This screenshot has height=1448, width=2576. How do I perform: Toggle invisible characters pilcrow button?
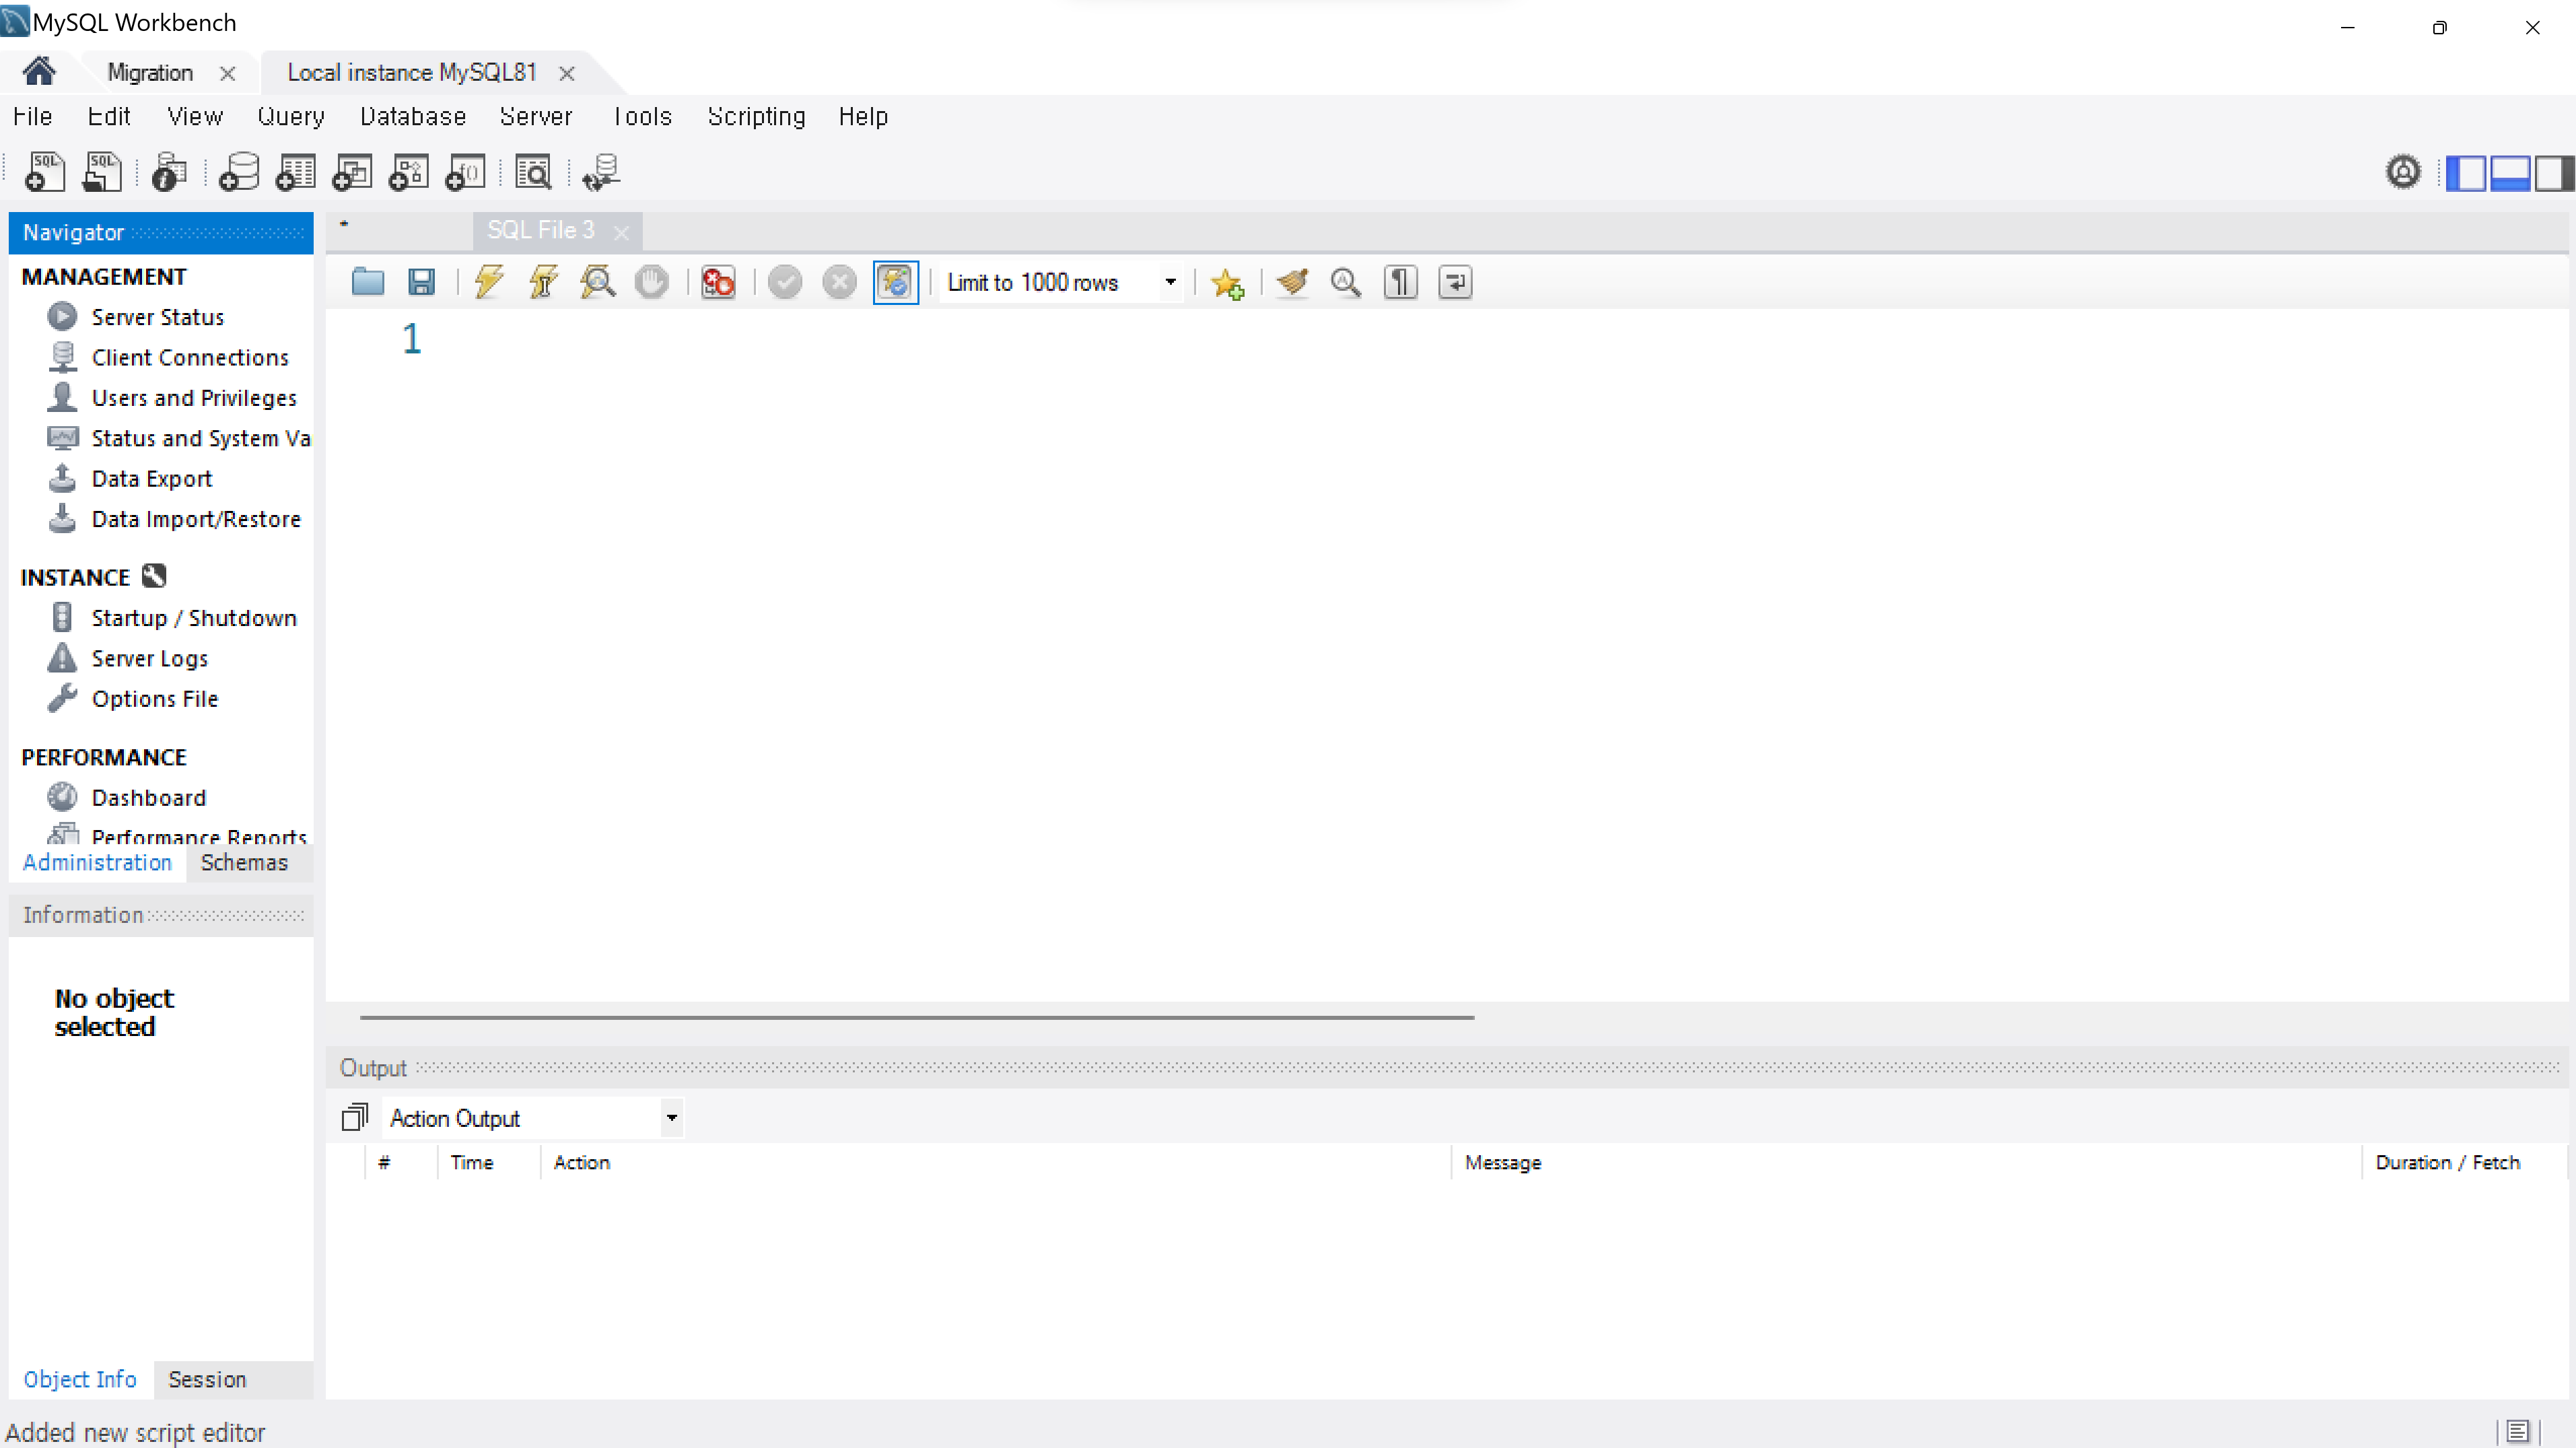pyautogui.click(x=1400, y=282)
